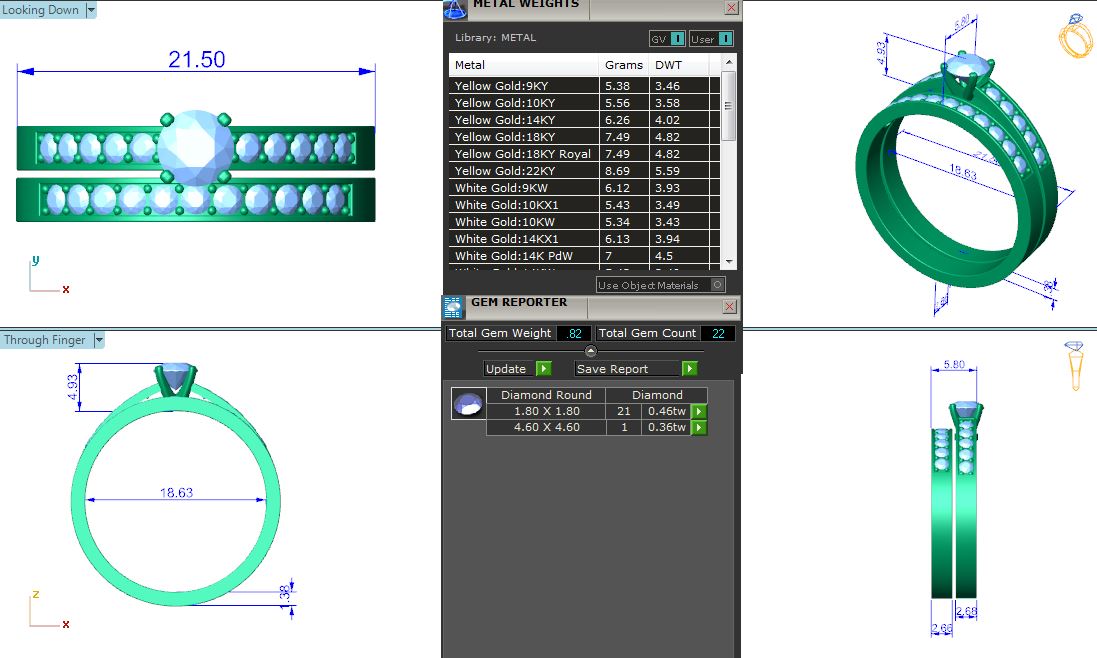Click the metal list scrollbar thumb

[x=729, y=105]
